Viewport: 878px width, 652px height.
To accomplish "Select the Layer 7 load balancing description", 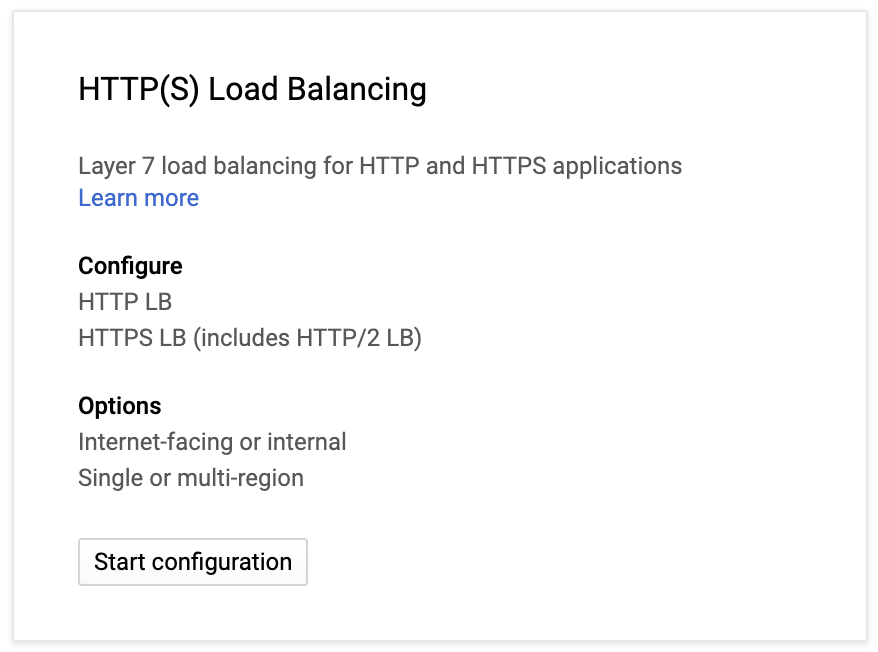I will pyautogui.click(x=380, y=166).
